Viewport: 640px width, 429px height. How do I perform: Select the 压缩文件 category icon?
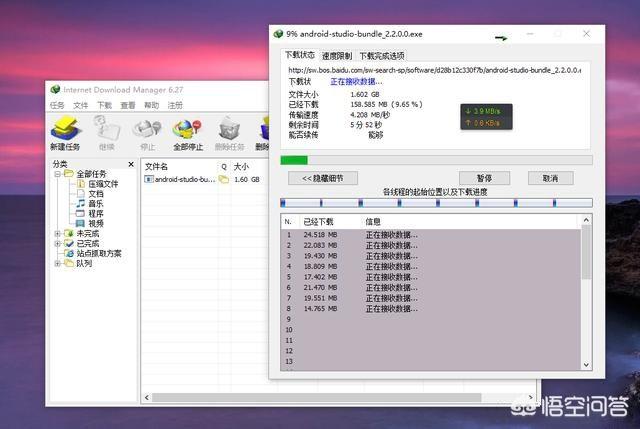click(x=79, y=184)
